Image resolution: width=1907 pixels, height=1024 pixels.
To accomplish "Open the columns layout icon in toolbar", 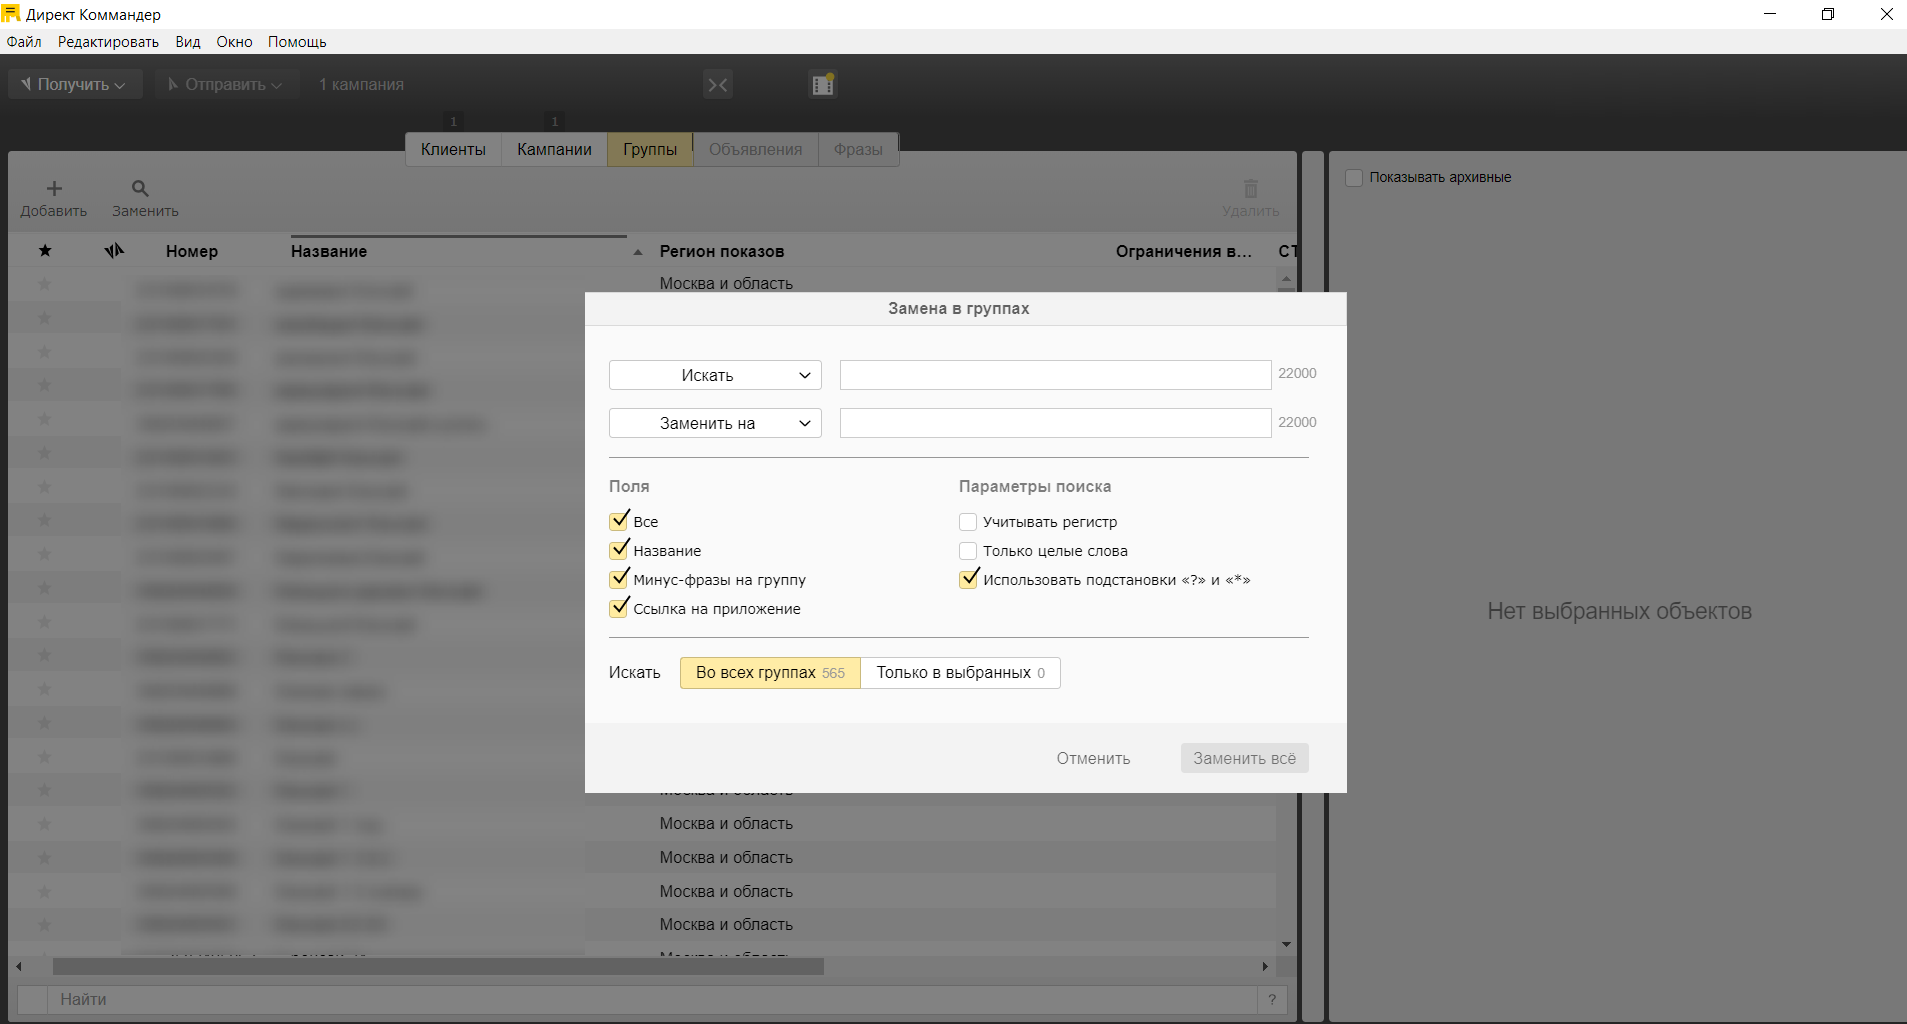I will 822,85.
